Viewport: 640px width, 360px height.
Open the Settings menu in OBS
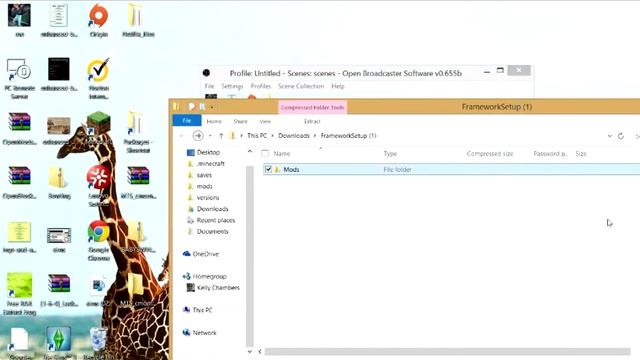232,86
